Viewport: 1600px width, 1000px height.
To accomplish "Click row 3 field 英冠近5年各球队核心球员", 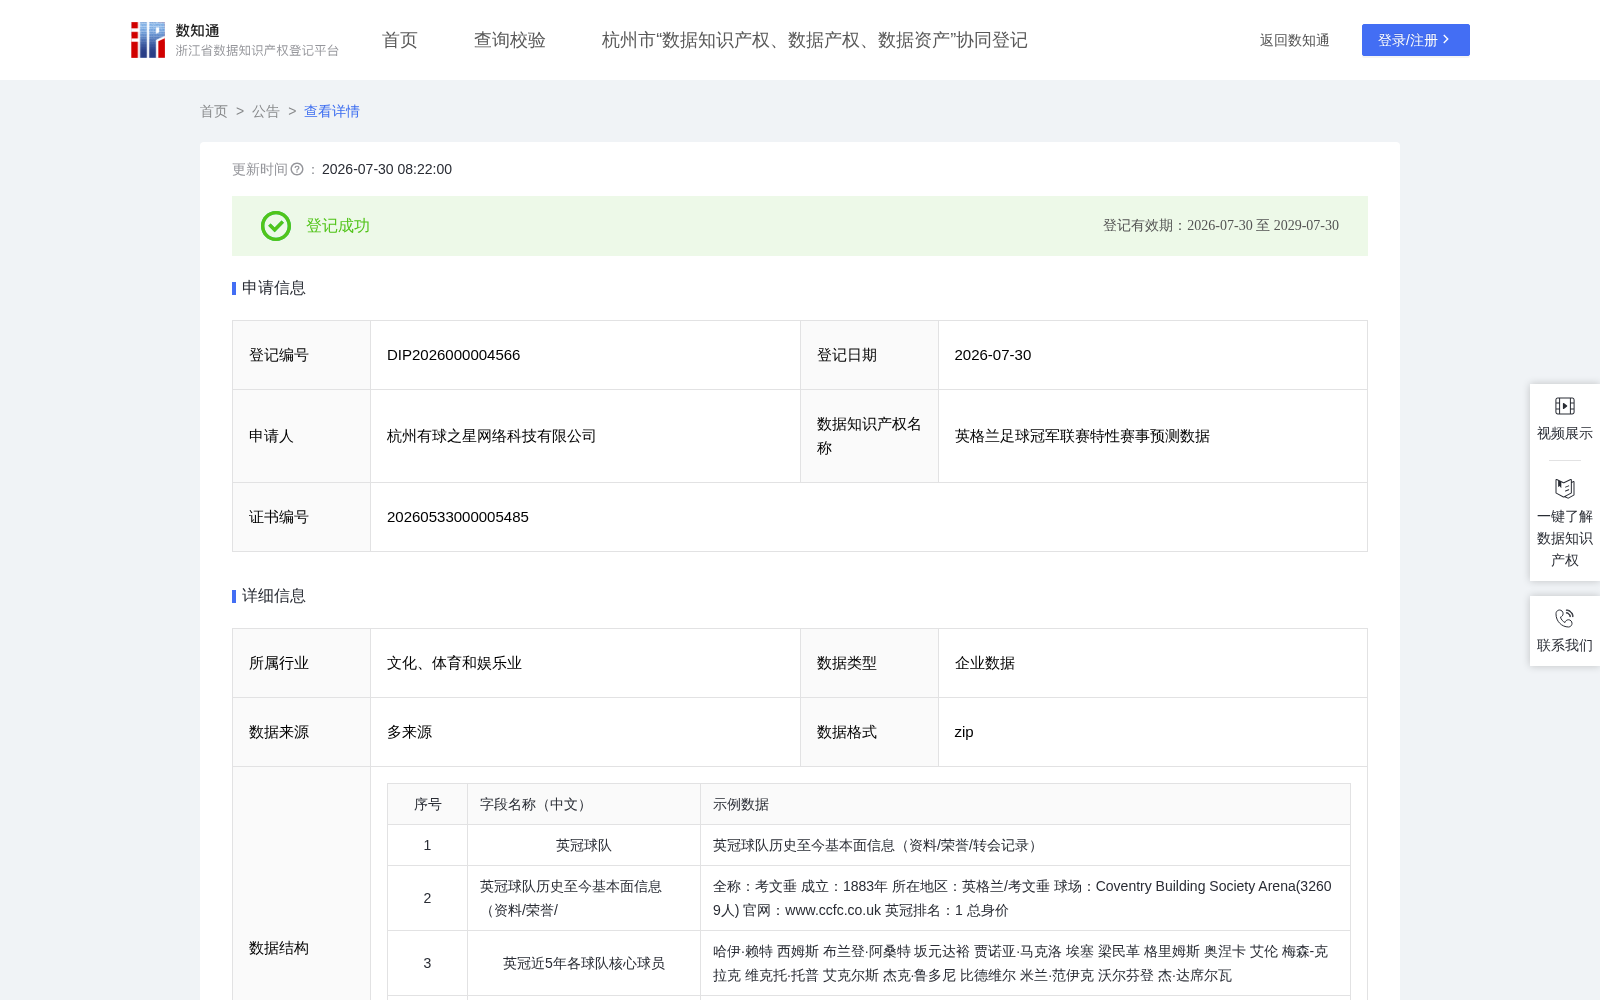I will pos(584,963).
